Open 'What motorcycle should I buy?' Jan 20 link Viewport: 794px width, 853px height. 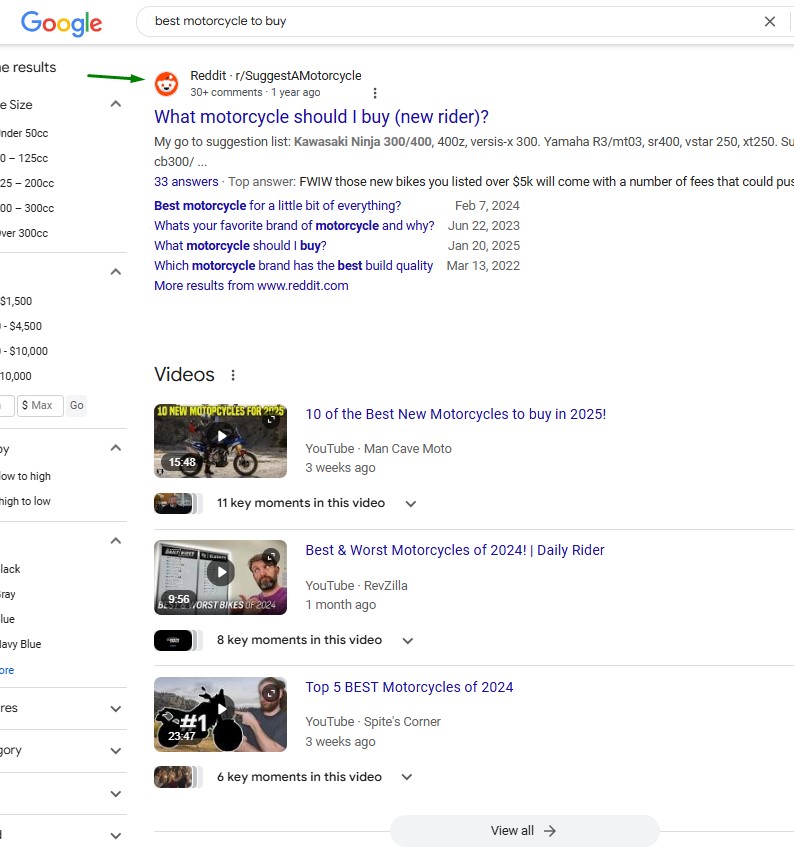coord(240,246)
